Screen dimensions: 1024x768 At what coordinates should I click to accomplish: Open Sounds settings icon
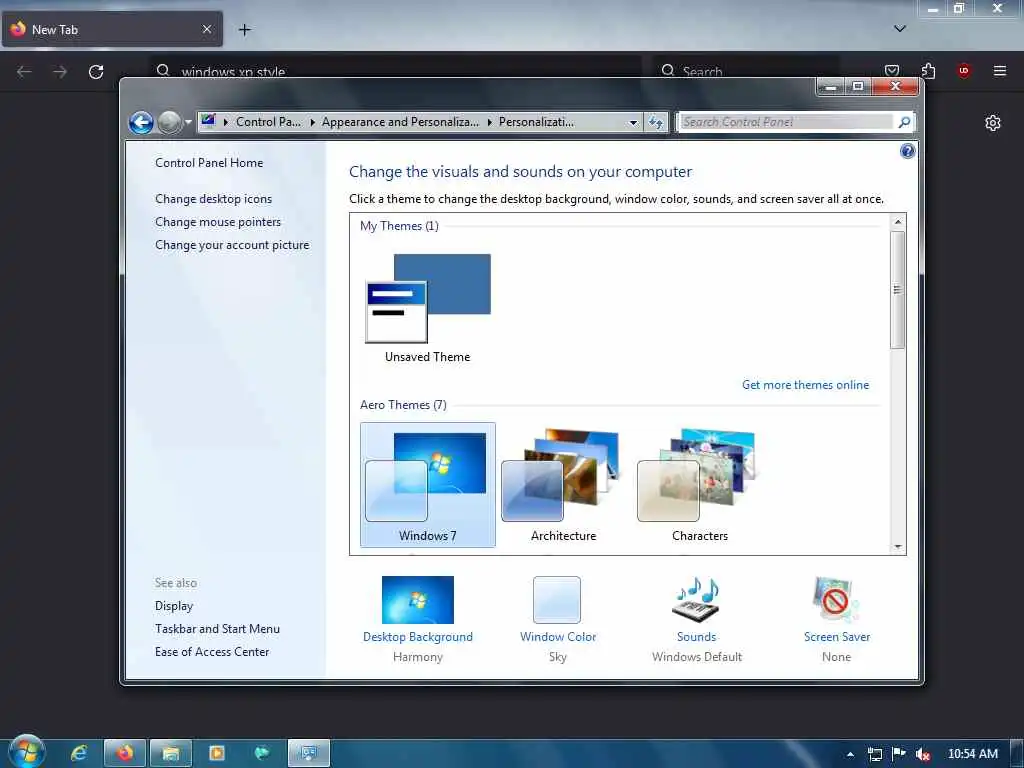pyautogui.click(x=696, y=600)
